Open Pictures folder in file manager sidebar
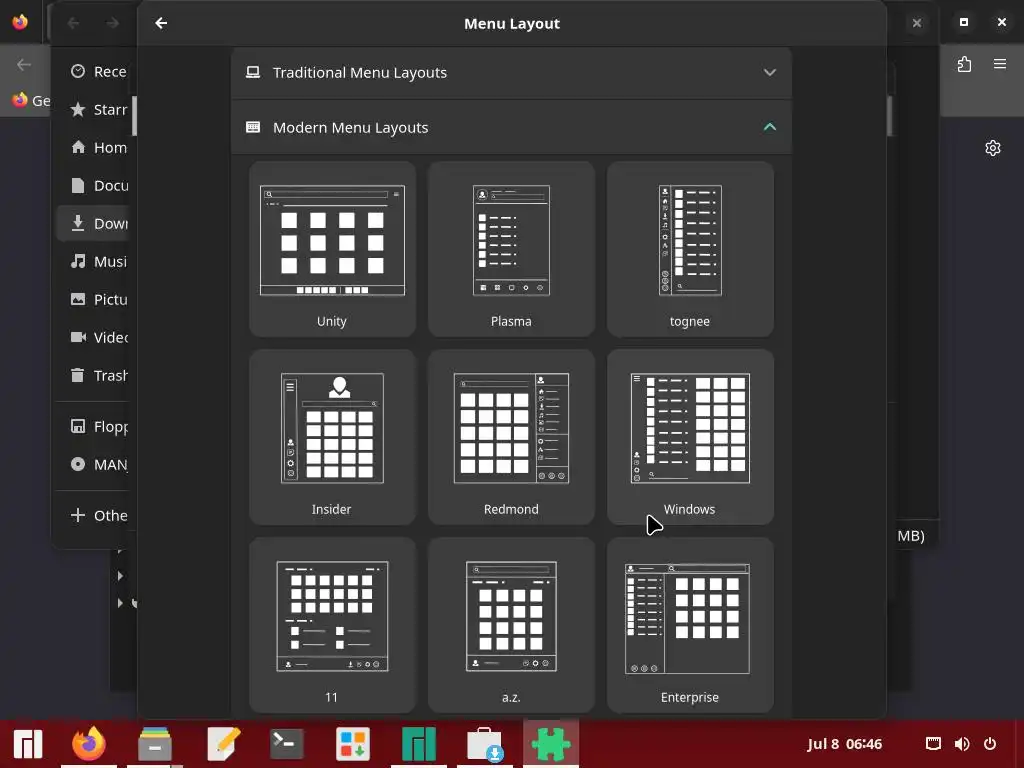 point(97,299)
